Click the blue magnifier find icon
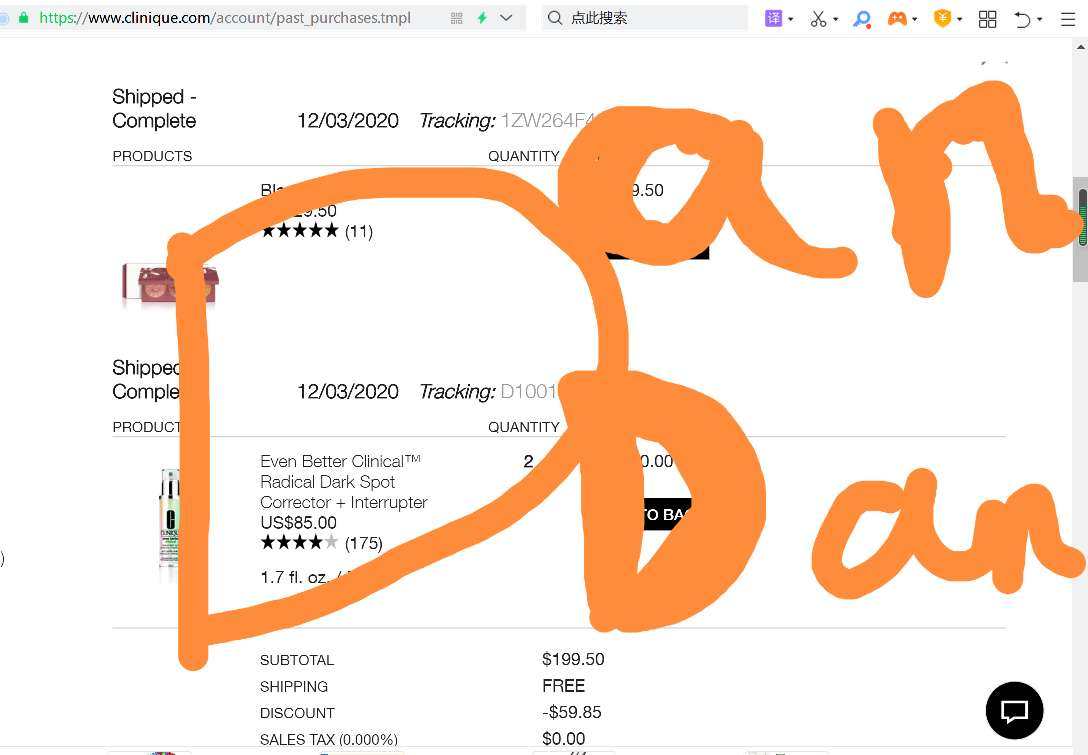 point(862,19)
